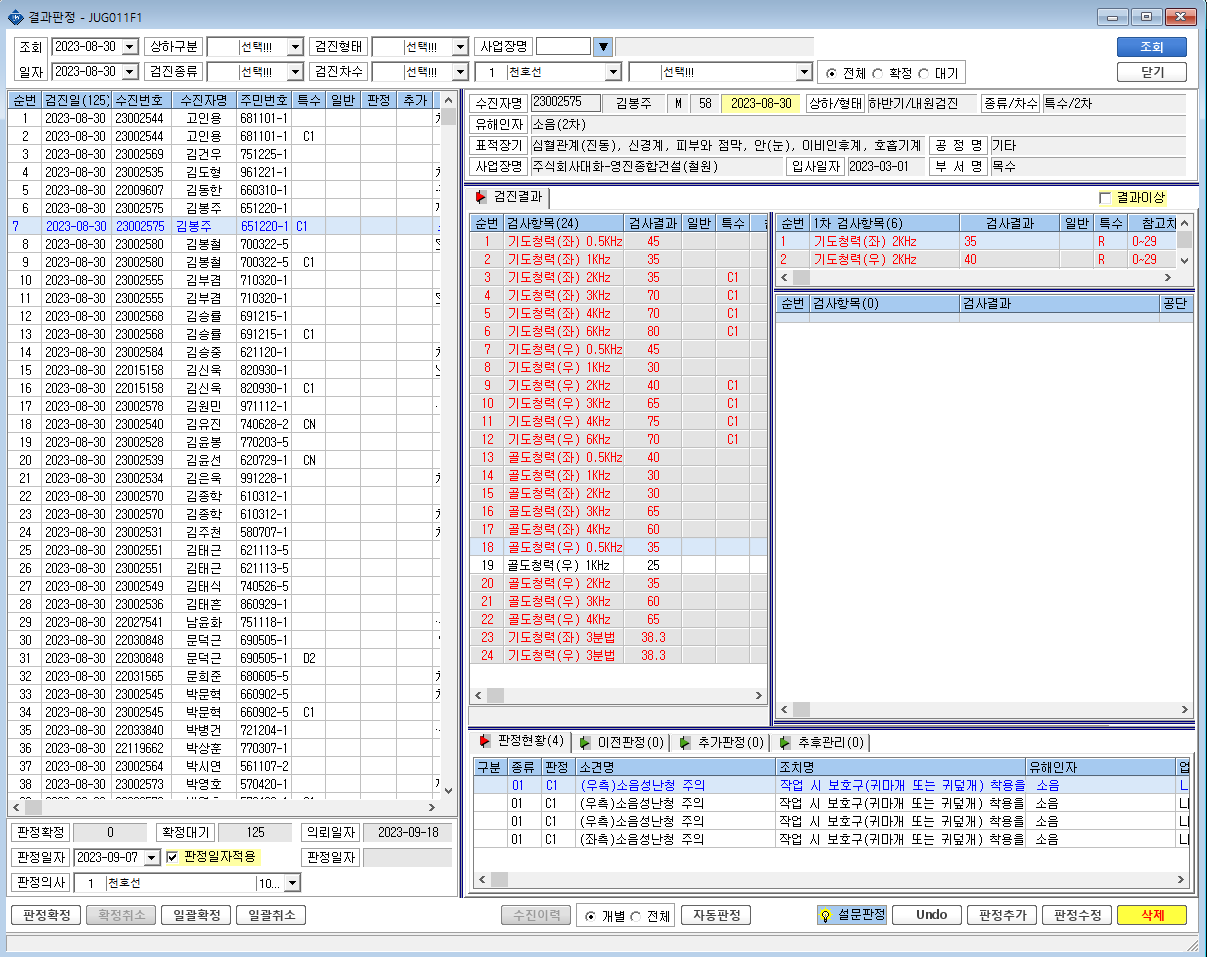
Task: Expand the 검진형태 dropdown list
Action: tap(460, 47)
